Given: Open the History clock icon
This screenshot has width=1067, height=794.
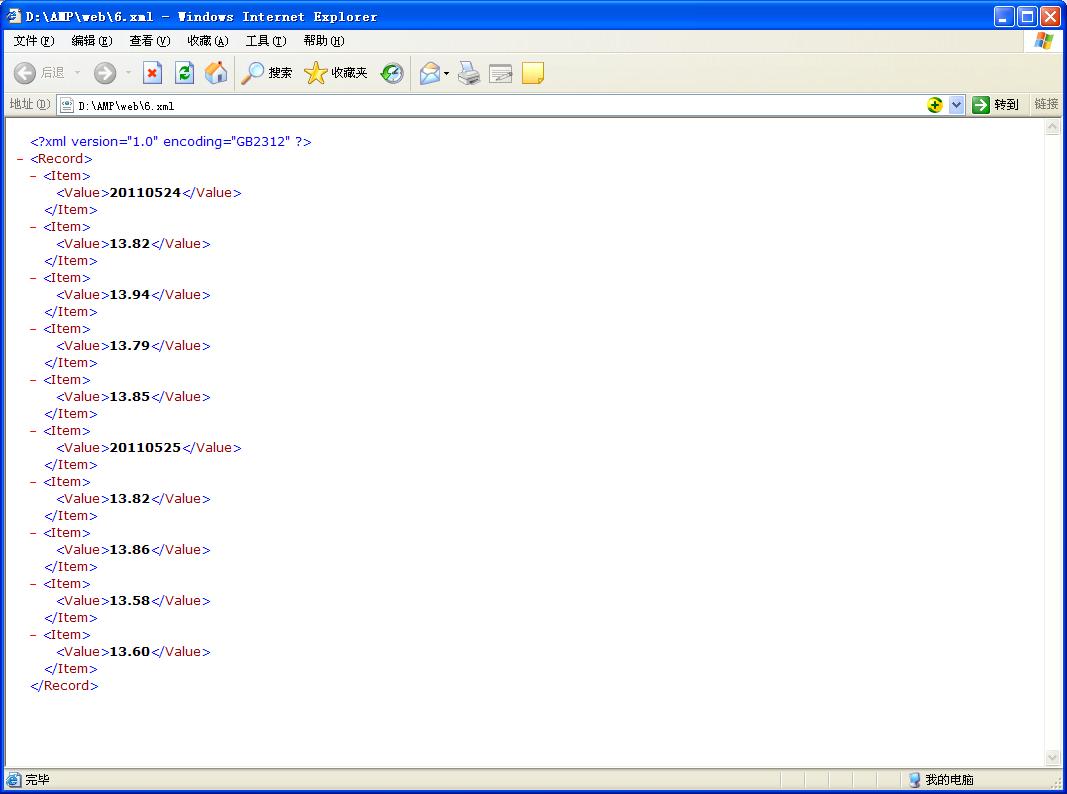Looking at the screenshot, I should pyautogui.click(x=392, y=73).
